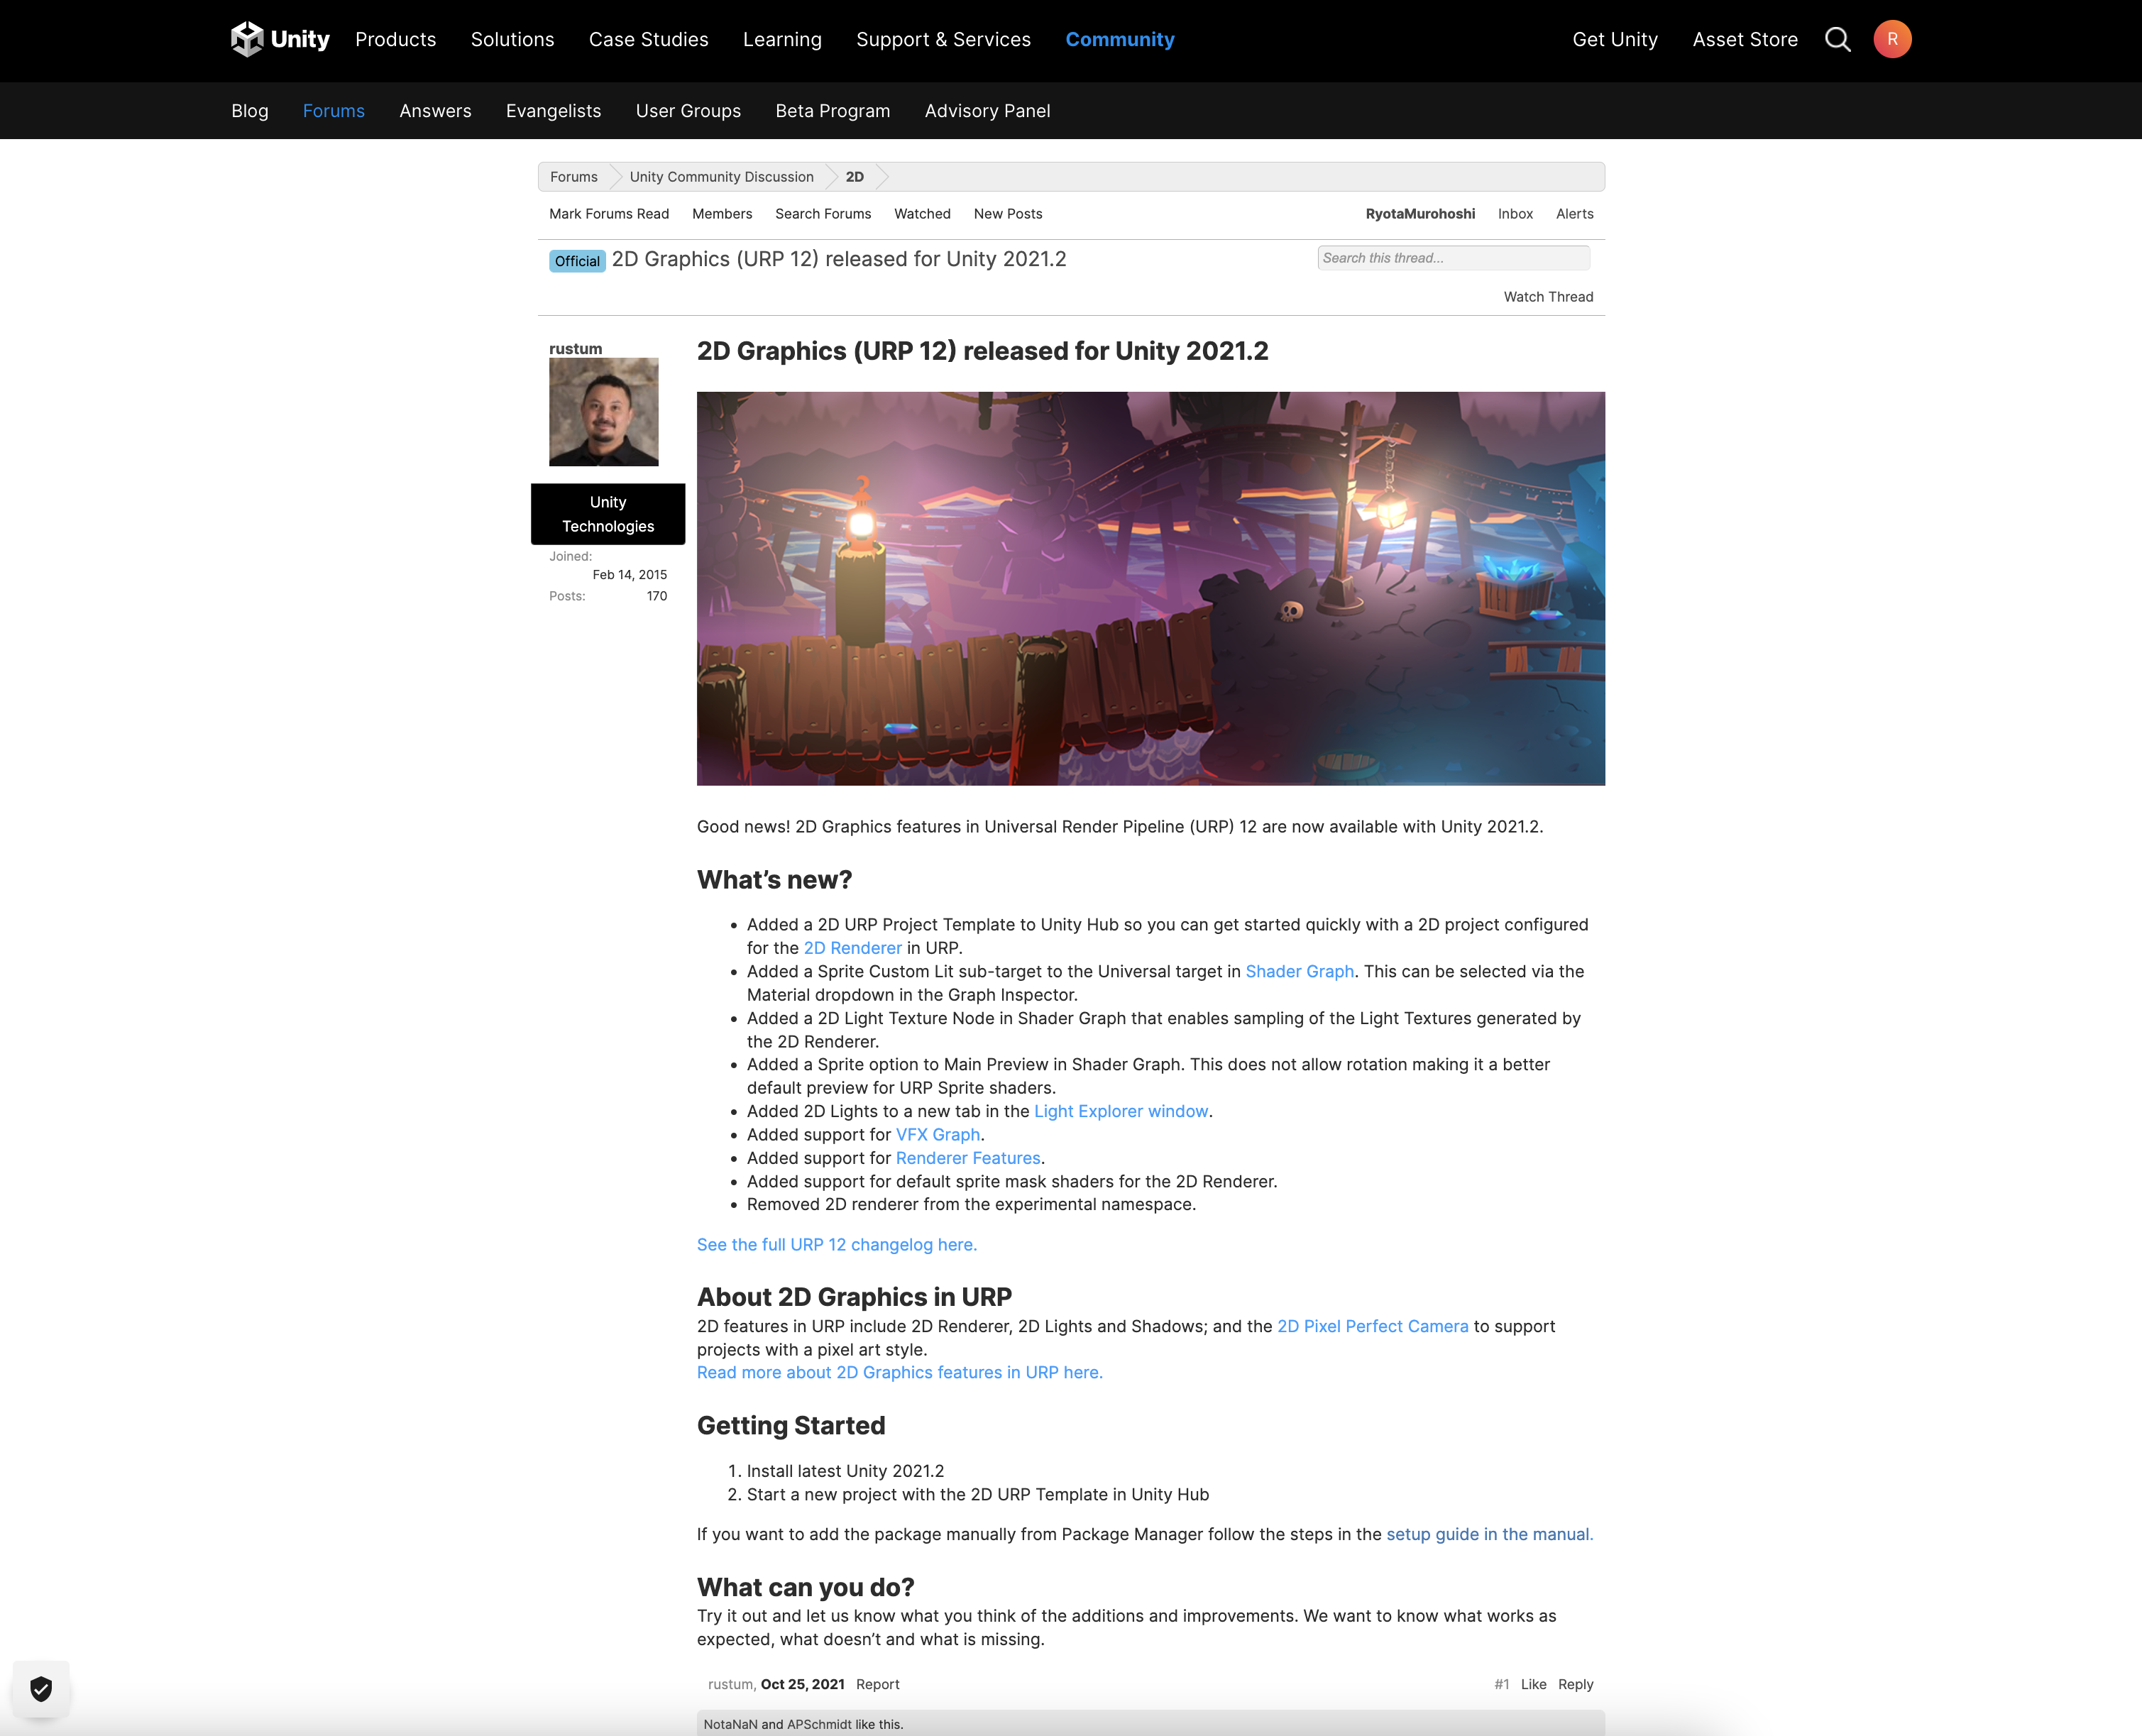Open the Light Explorer window link
2142x1736 pixels.
pyautogui.click(x=1120, y=1111)
